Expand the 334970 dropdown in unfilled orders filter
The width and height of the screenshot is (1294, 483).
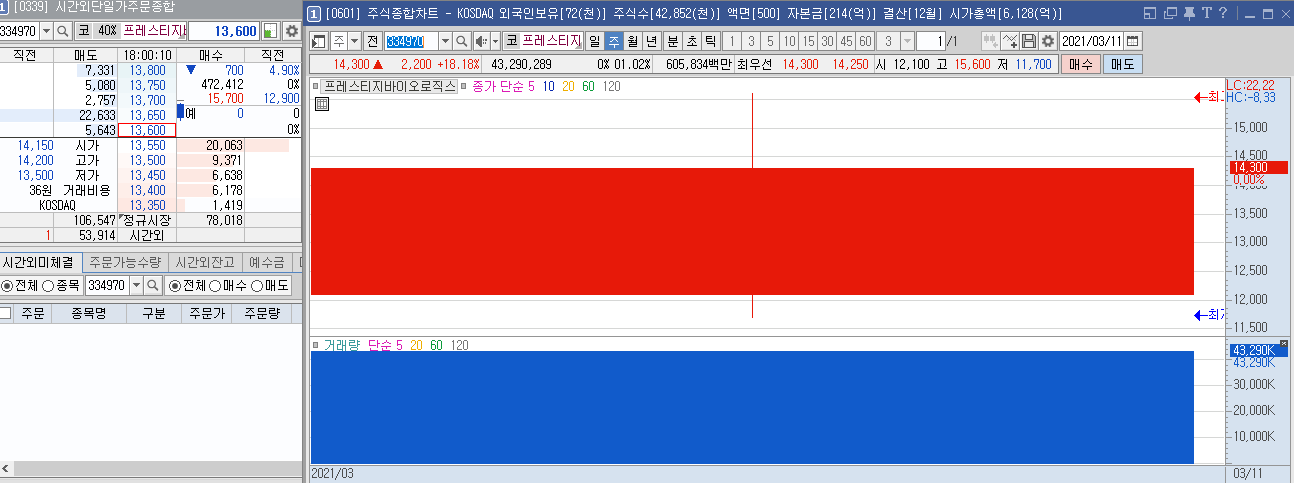(x=136, y=285)
